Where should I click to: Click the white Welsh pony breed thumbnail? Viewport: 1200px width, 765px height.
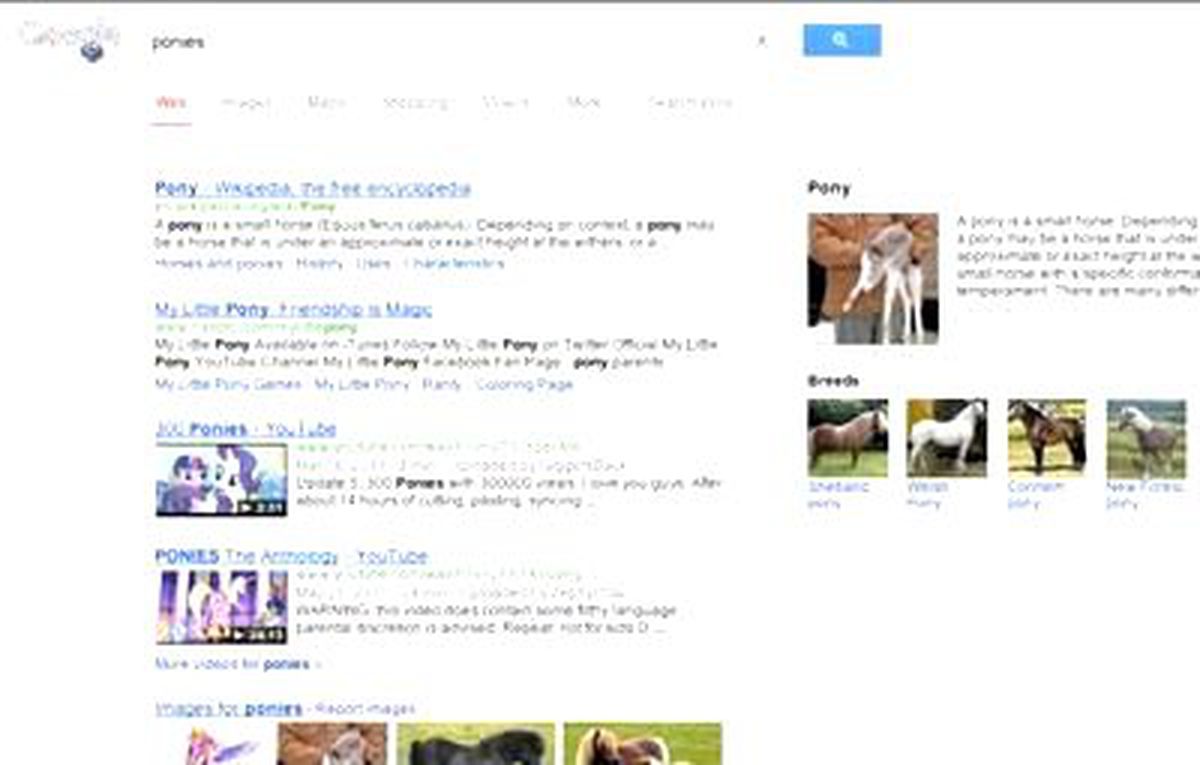click(x=946, y=437)
